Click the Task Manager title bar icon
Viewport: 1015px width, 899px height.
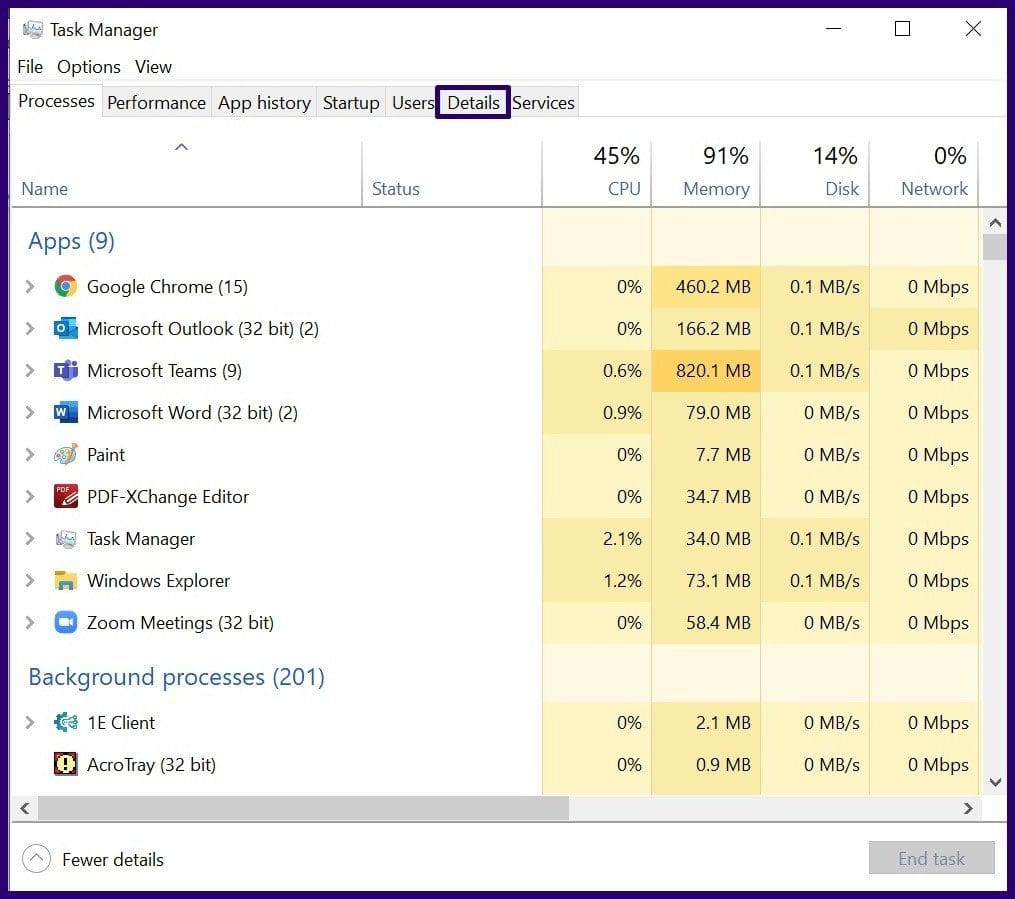(32, 30)
